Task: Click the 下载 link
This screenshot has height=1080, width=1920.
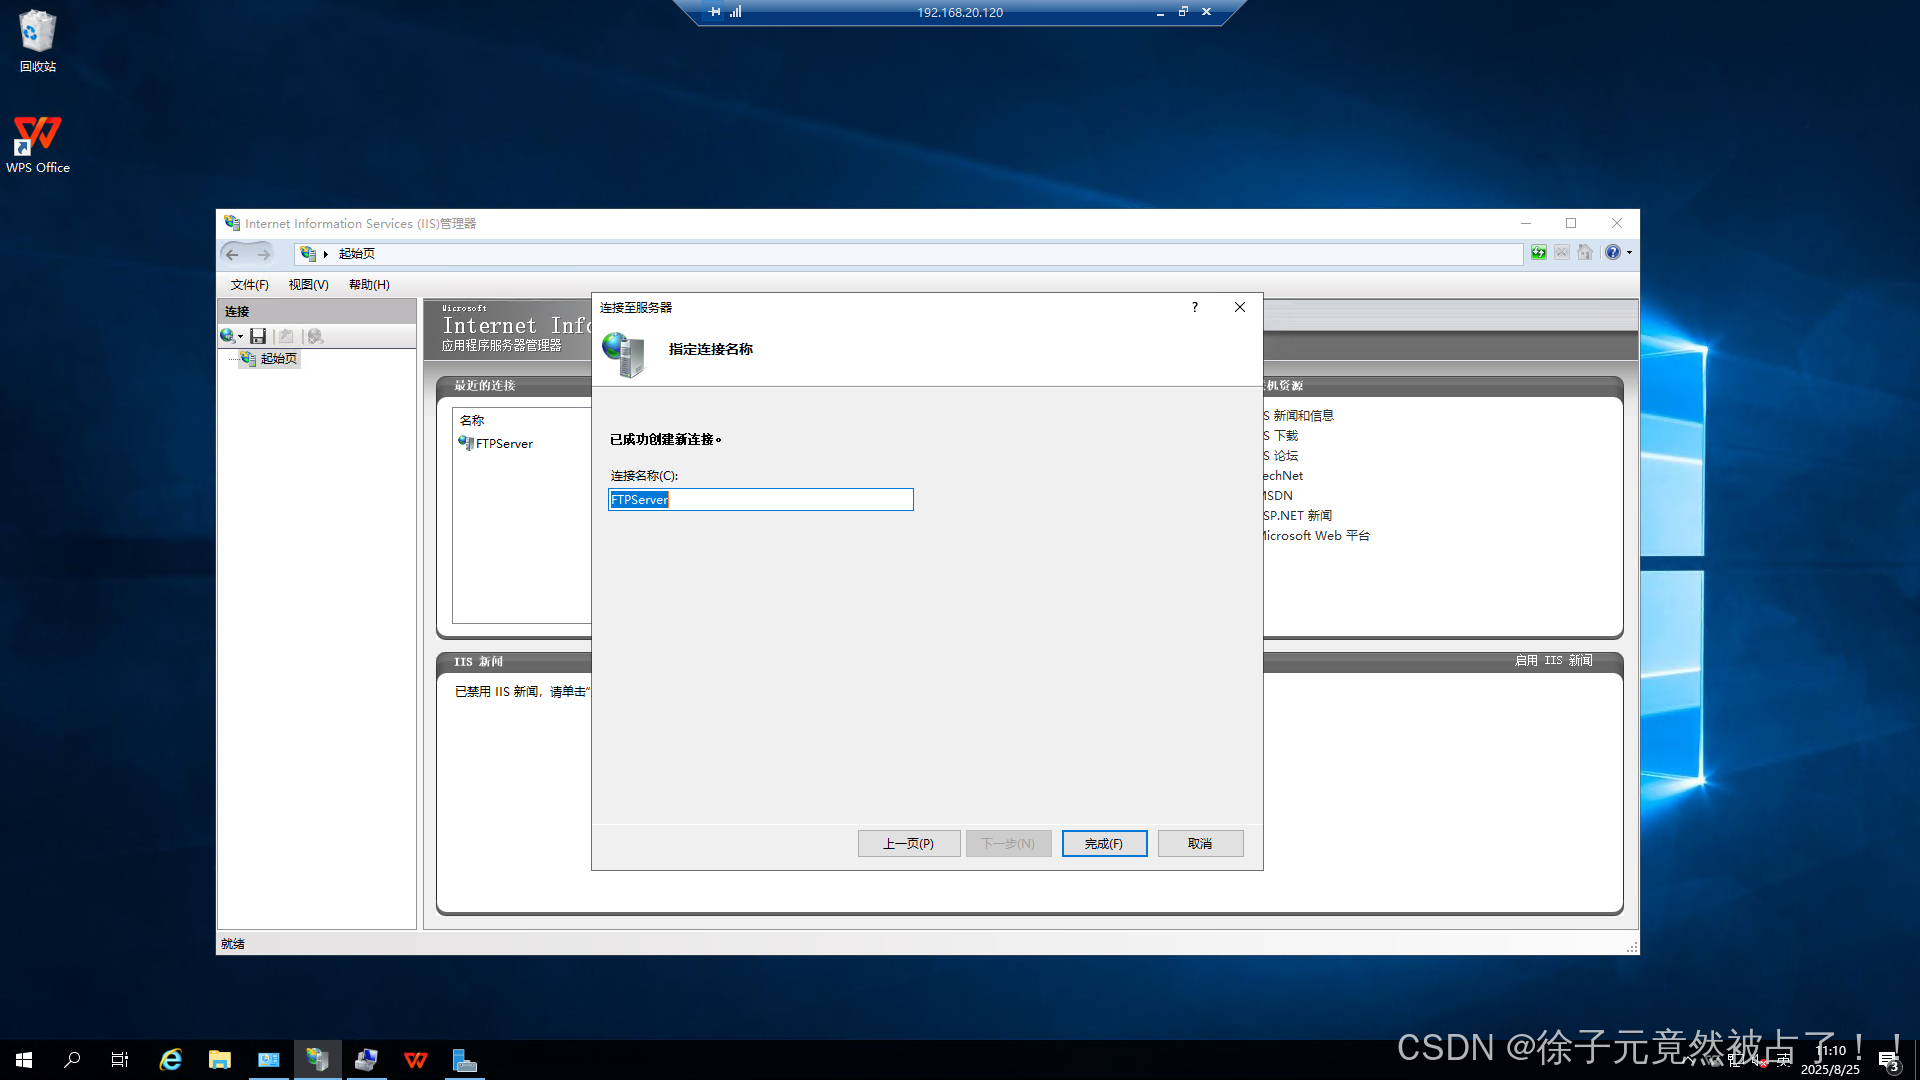Action: (1281, 436)
